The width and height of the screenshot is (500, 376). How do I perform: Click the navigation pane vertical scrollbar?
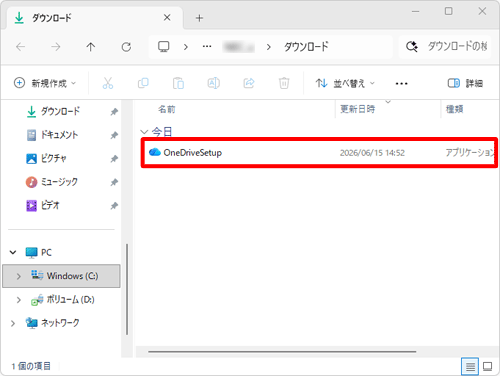[127, 289]
